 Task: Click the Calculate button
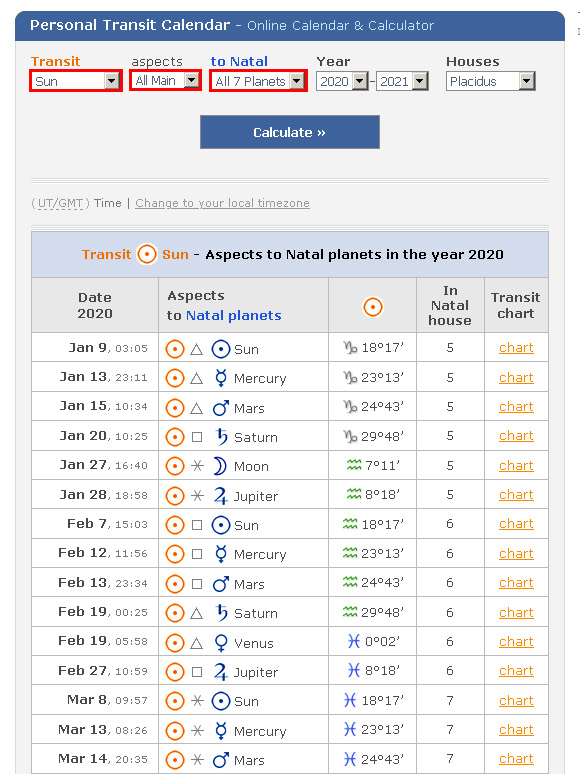(x=290, y=132)
